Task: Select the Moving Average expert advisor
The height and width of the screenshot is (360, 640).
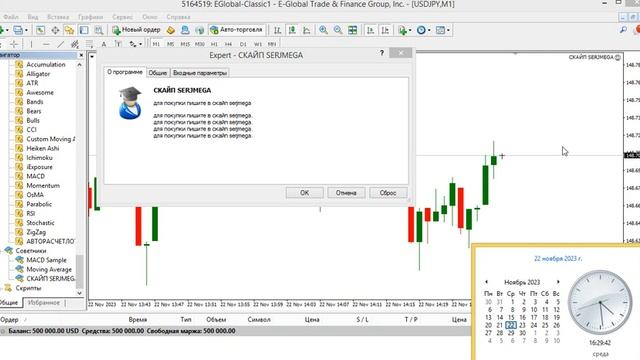Action: (x=49, y=269)
